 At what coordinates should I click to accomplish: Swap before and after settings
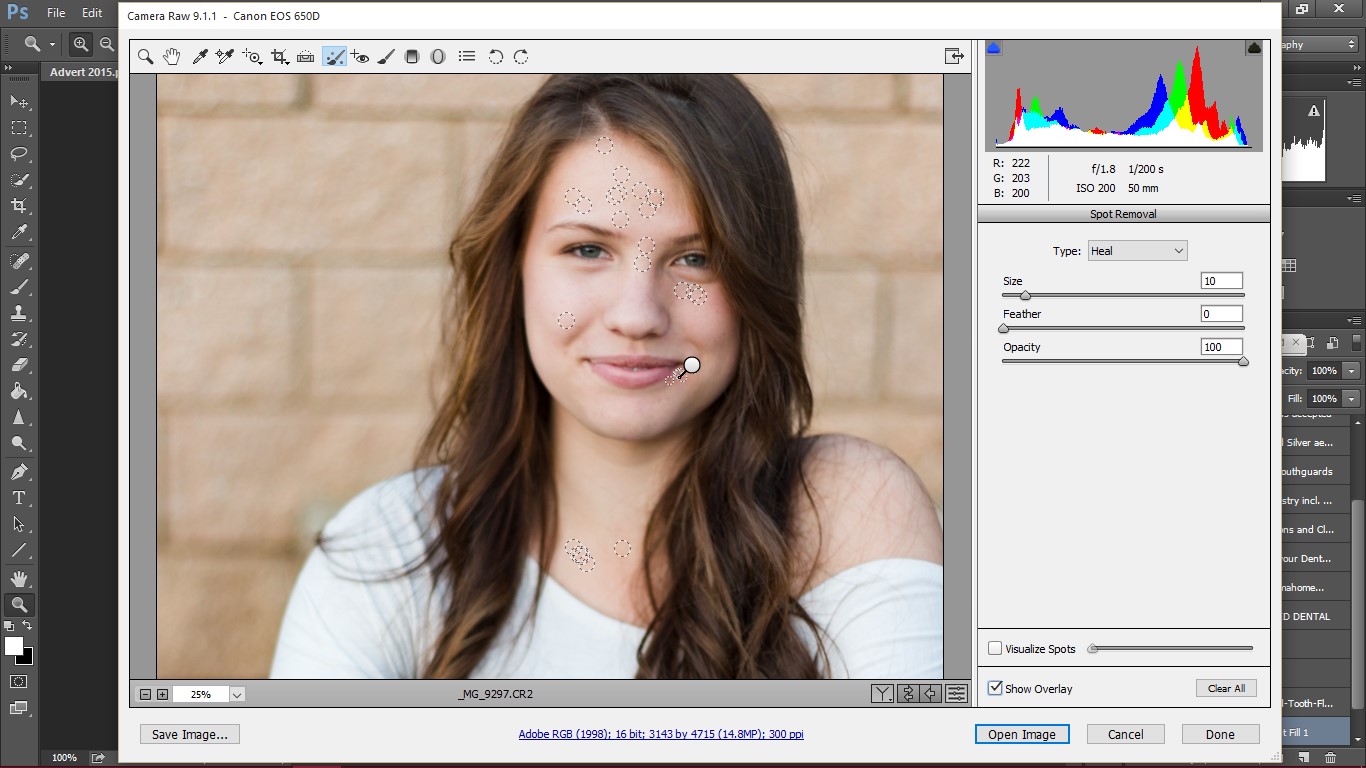click(x=908, y=693)
